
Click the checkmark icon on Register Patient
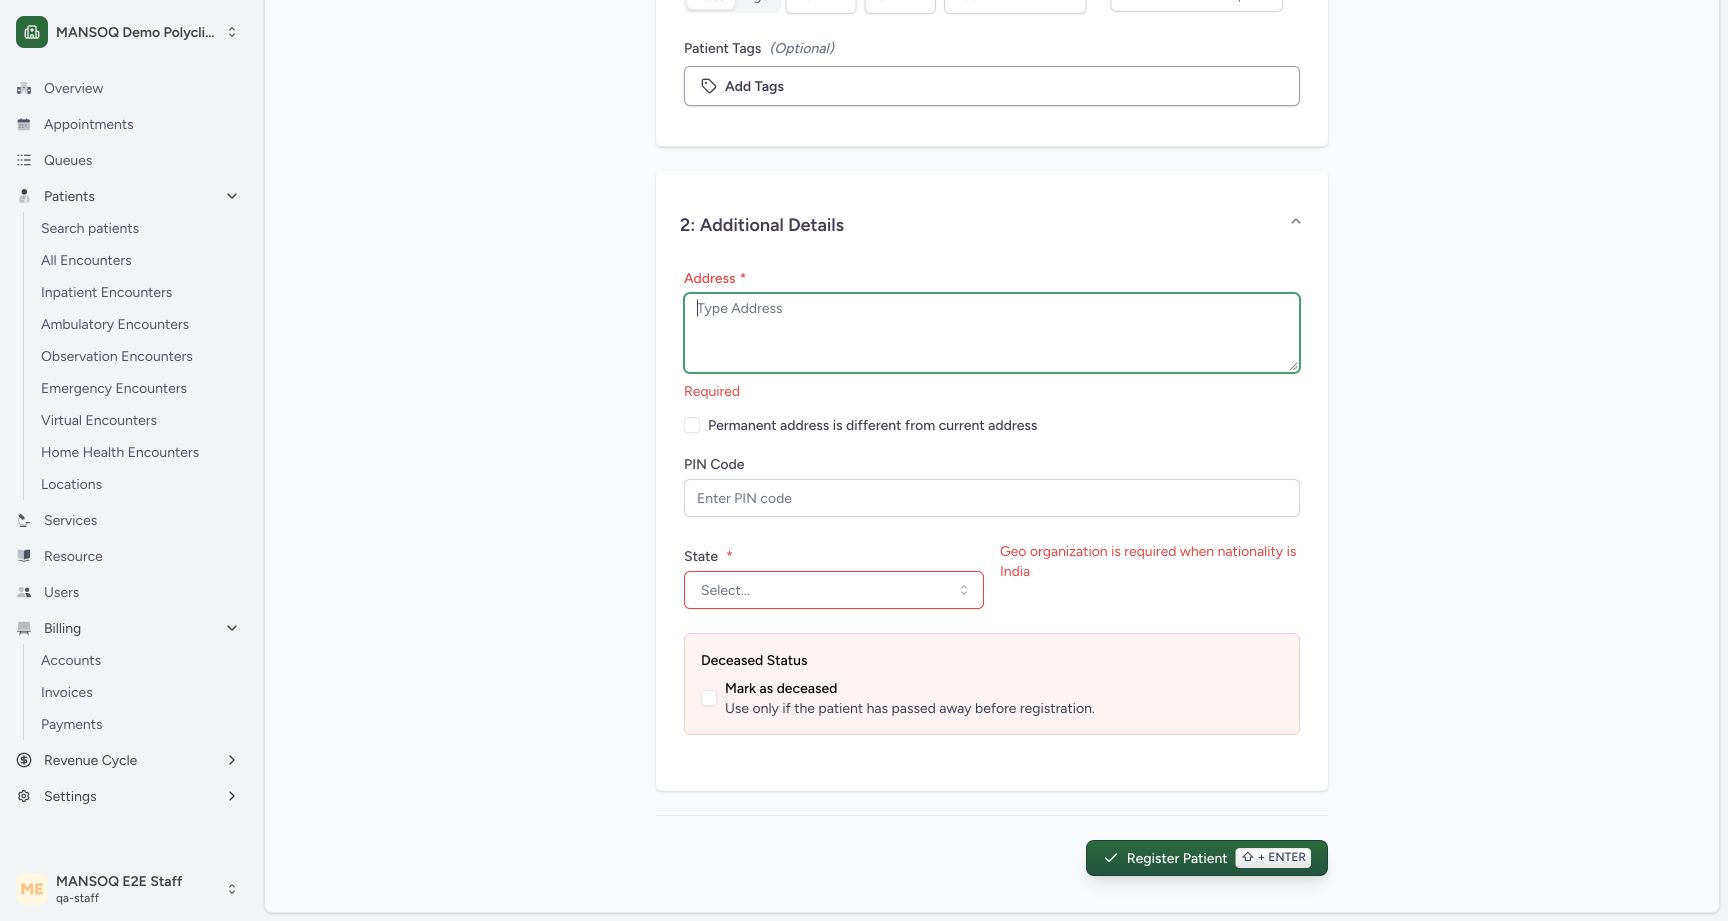1111,858
